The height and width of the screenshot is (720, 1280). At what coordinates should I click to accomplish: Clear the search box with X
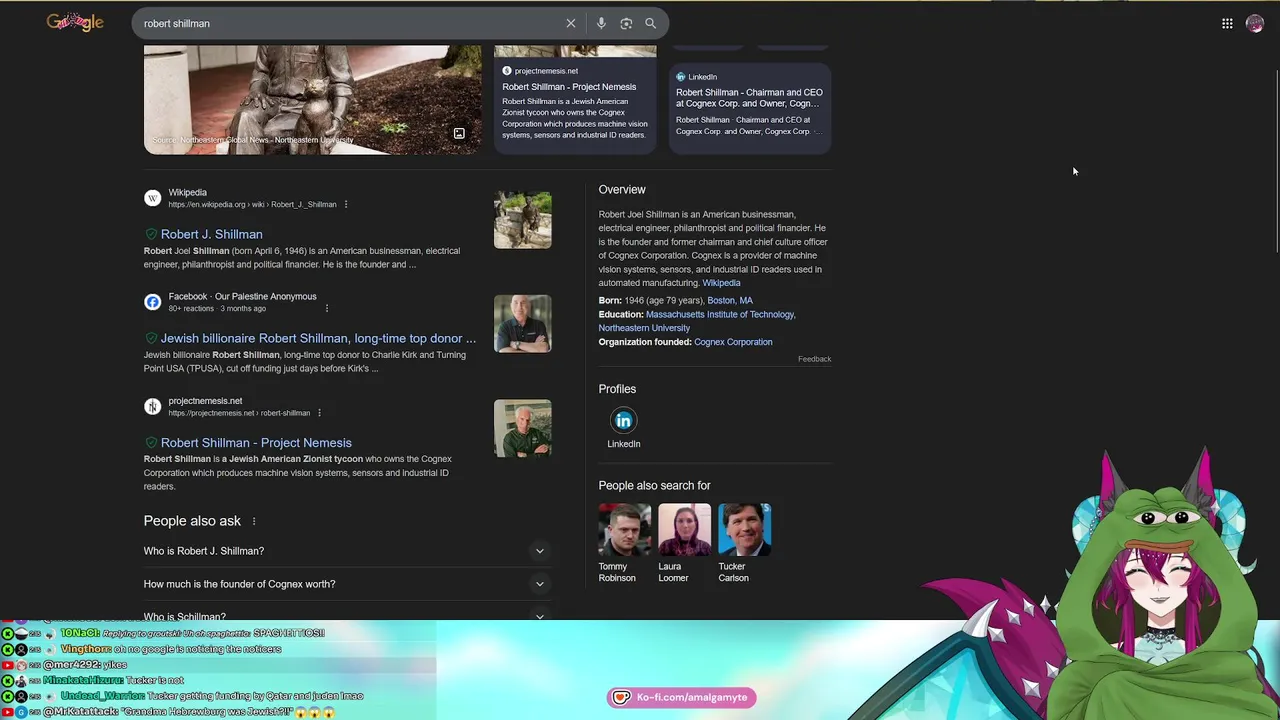(x=571, y=23)
